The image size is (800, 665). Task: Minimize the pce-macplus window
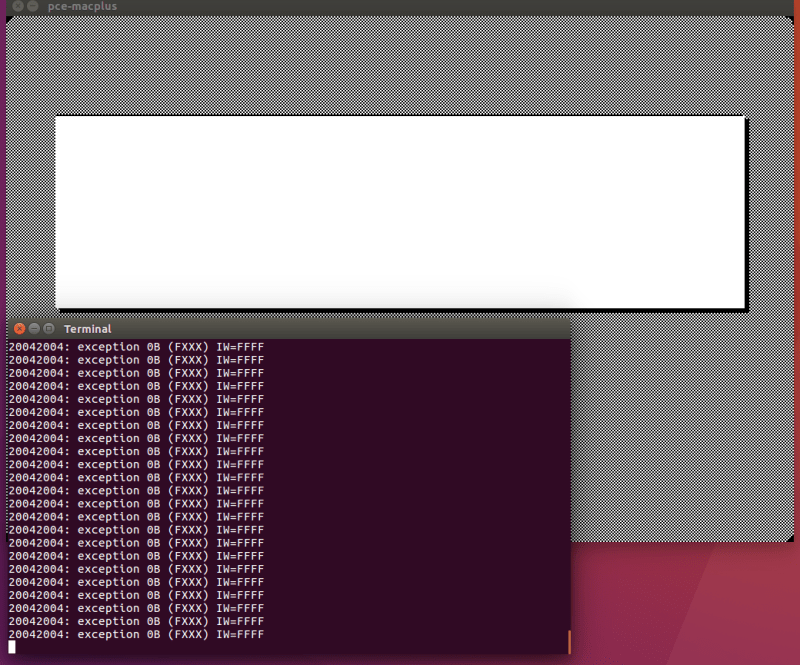(33, 6)
